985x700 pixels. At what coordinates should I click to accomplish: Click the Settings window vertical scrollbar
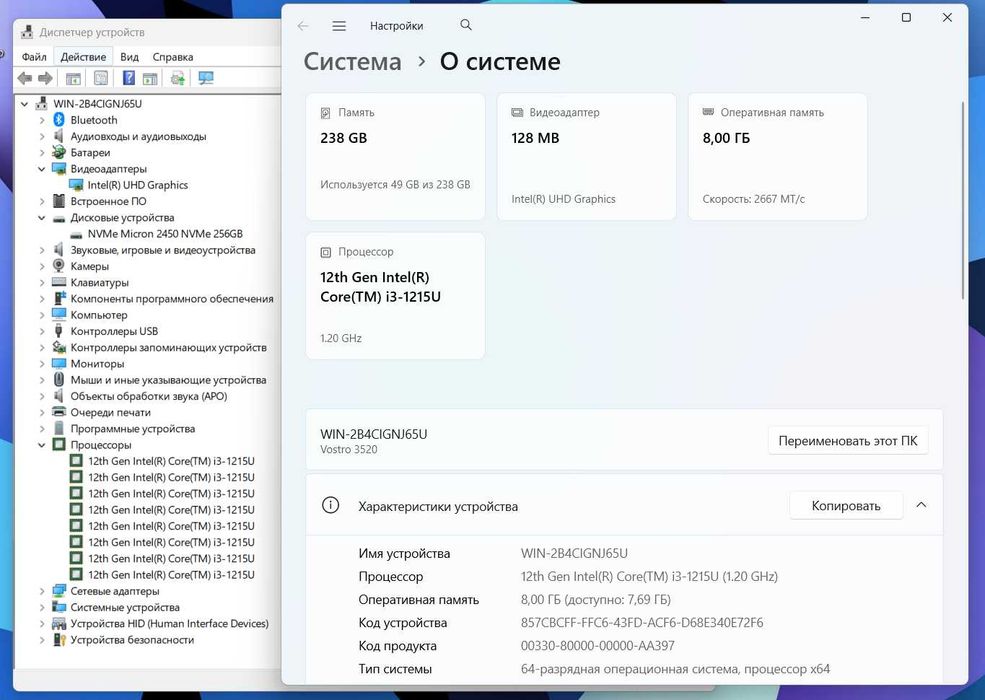coord(962,200)
